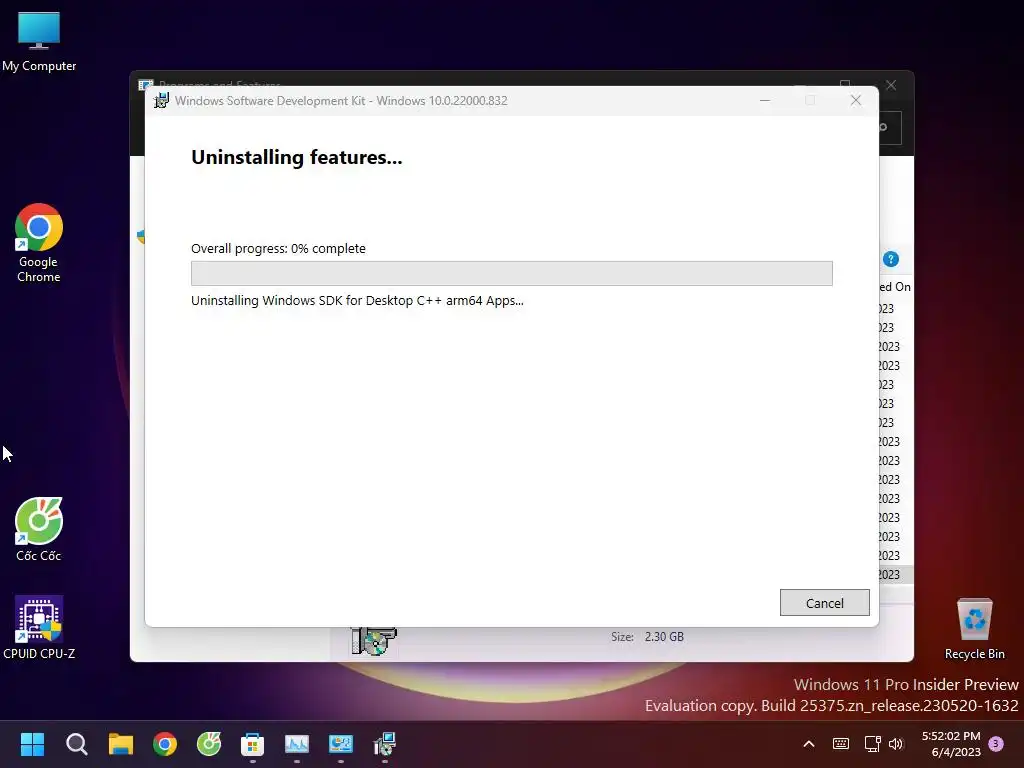Cancel the SDK uninstallation
This screenshot has width=1024, height=768.
(824, 603)
